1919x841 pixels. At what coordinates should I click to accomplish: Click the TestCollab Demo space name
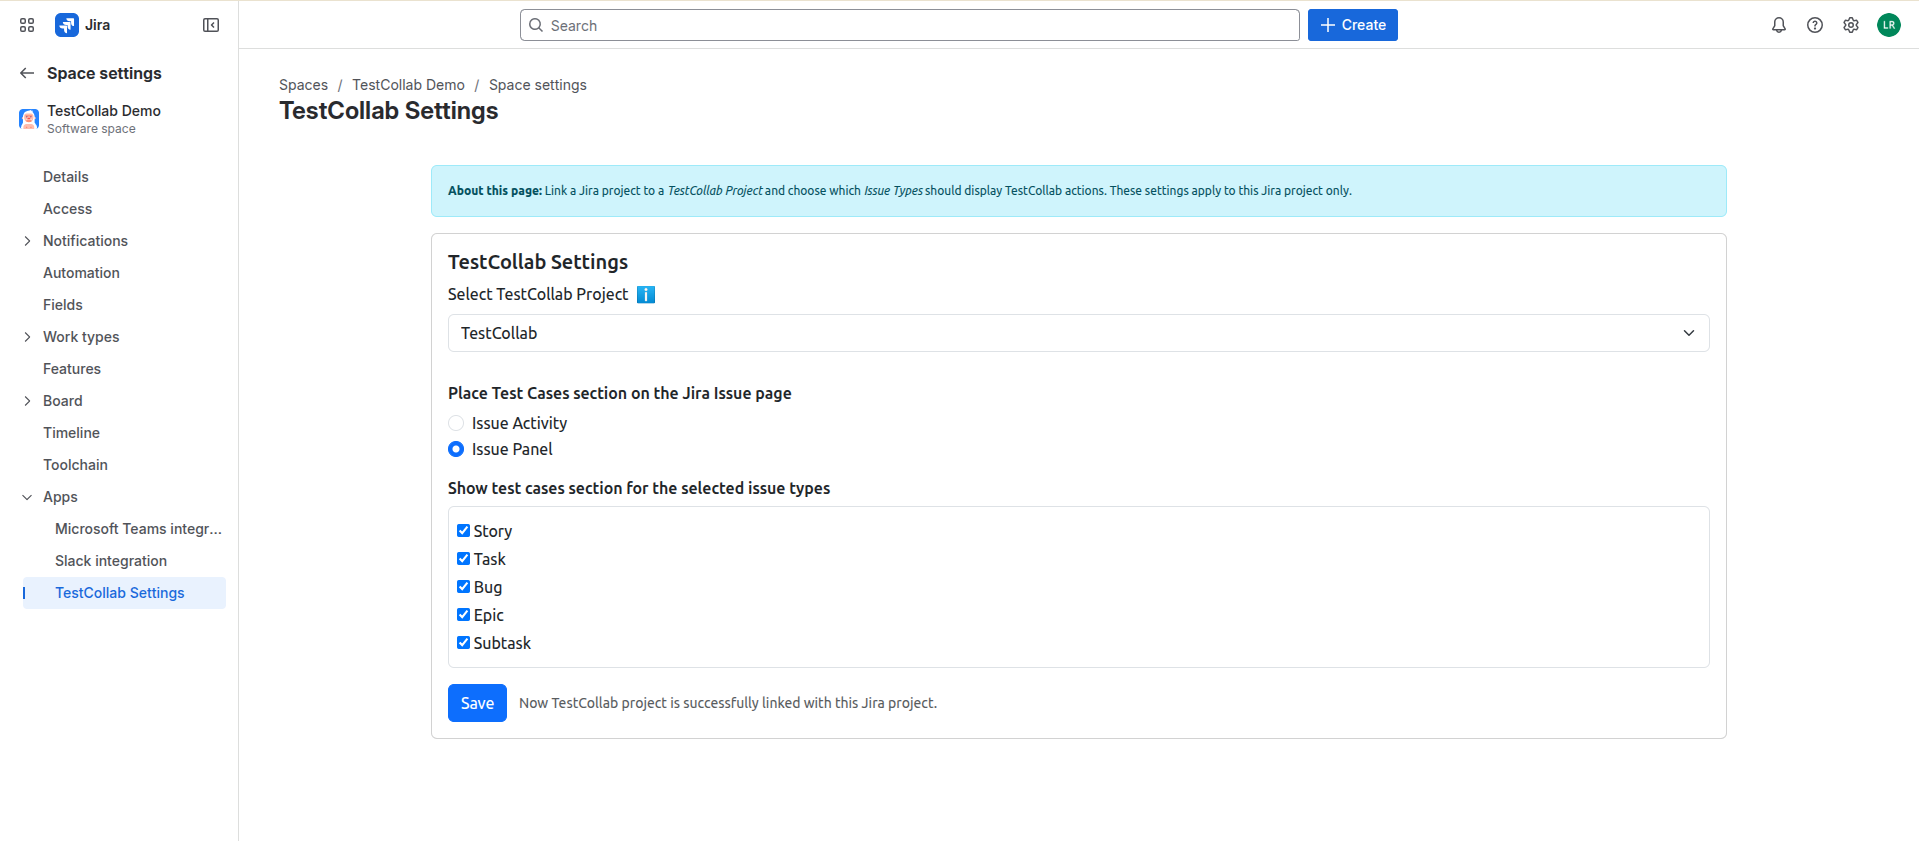(104, 111)
